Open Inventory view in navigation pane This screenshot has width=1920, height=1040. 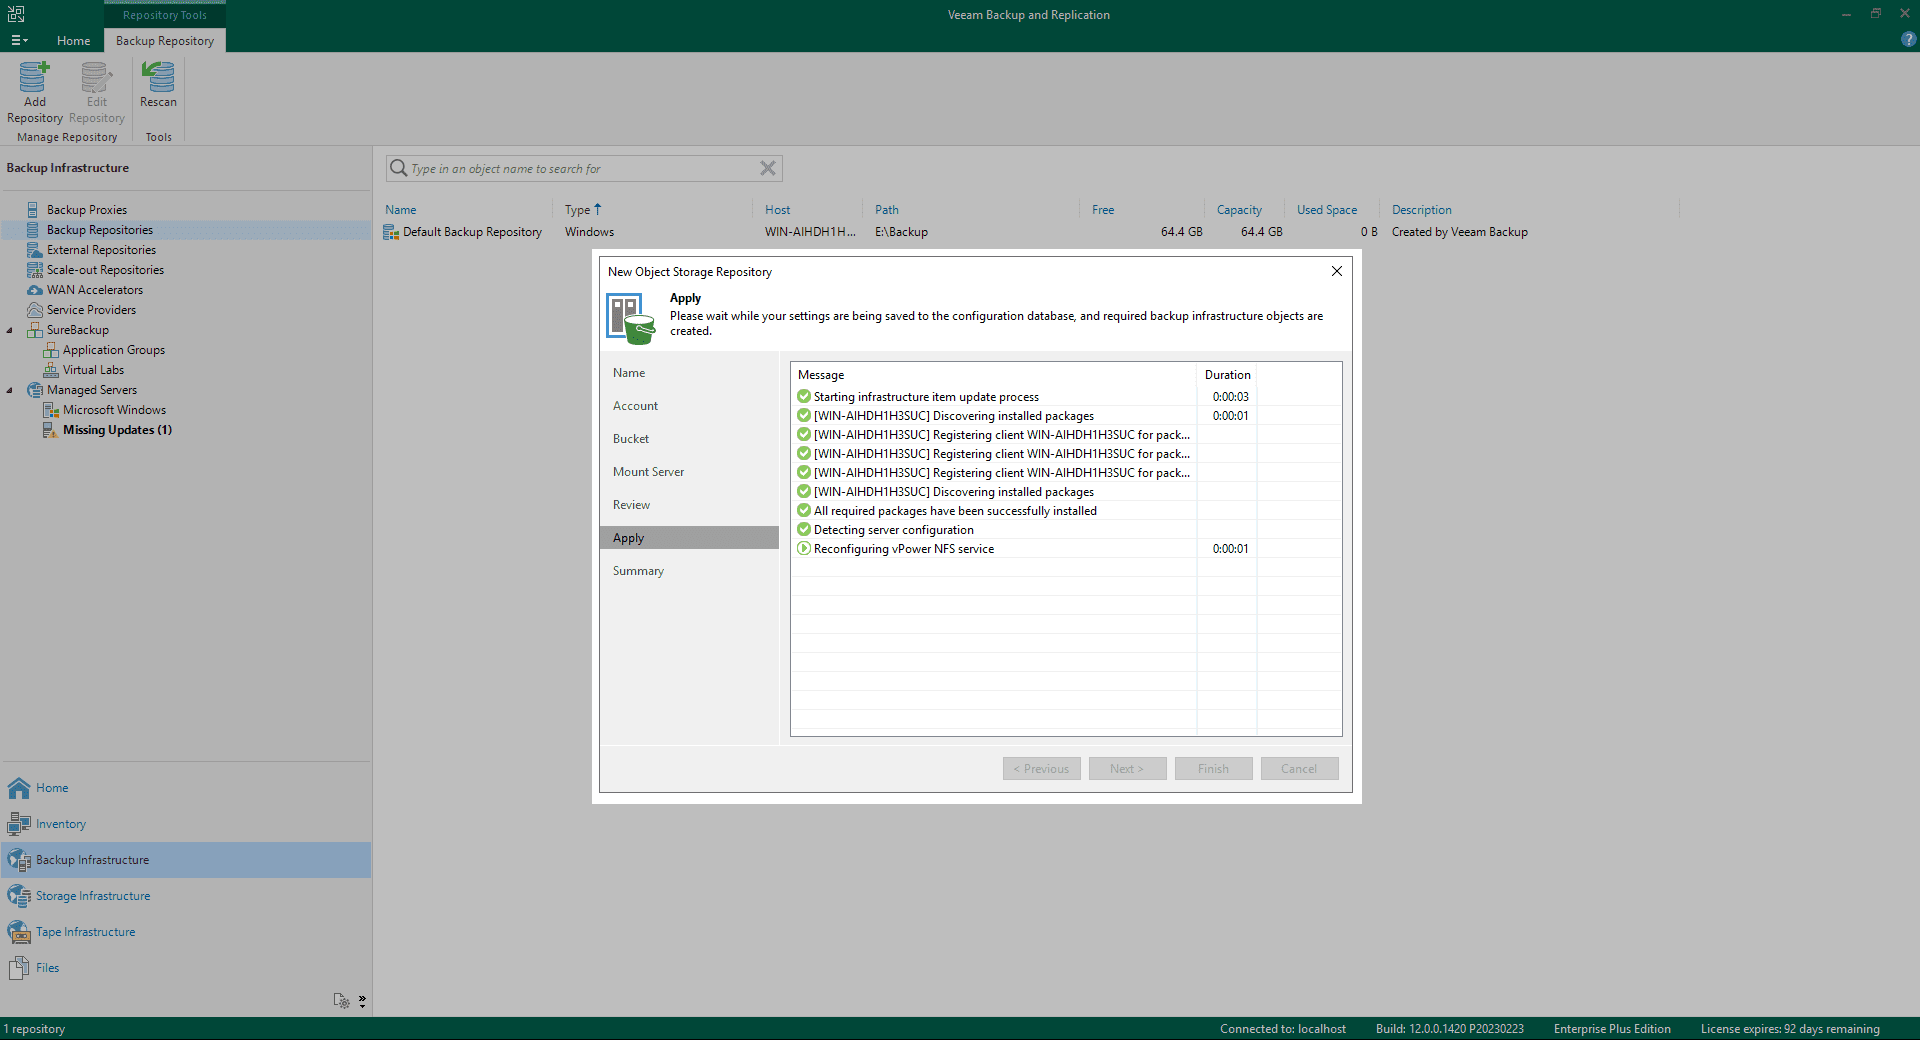point(60,824)
